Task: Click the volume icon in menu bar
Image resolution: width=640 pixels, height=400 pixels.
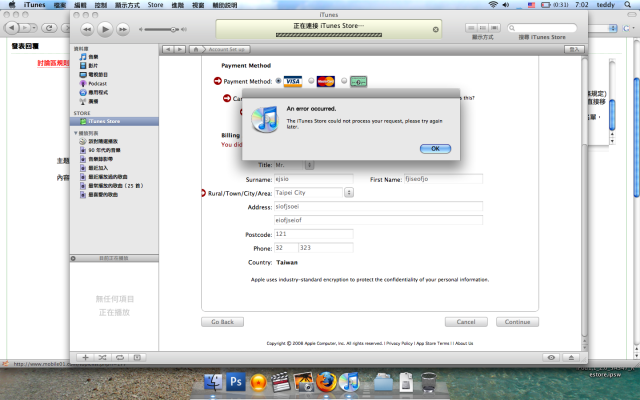Action: (506, 5)
